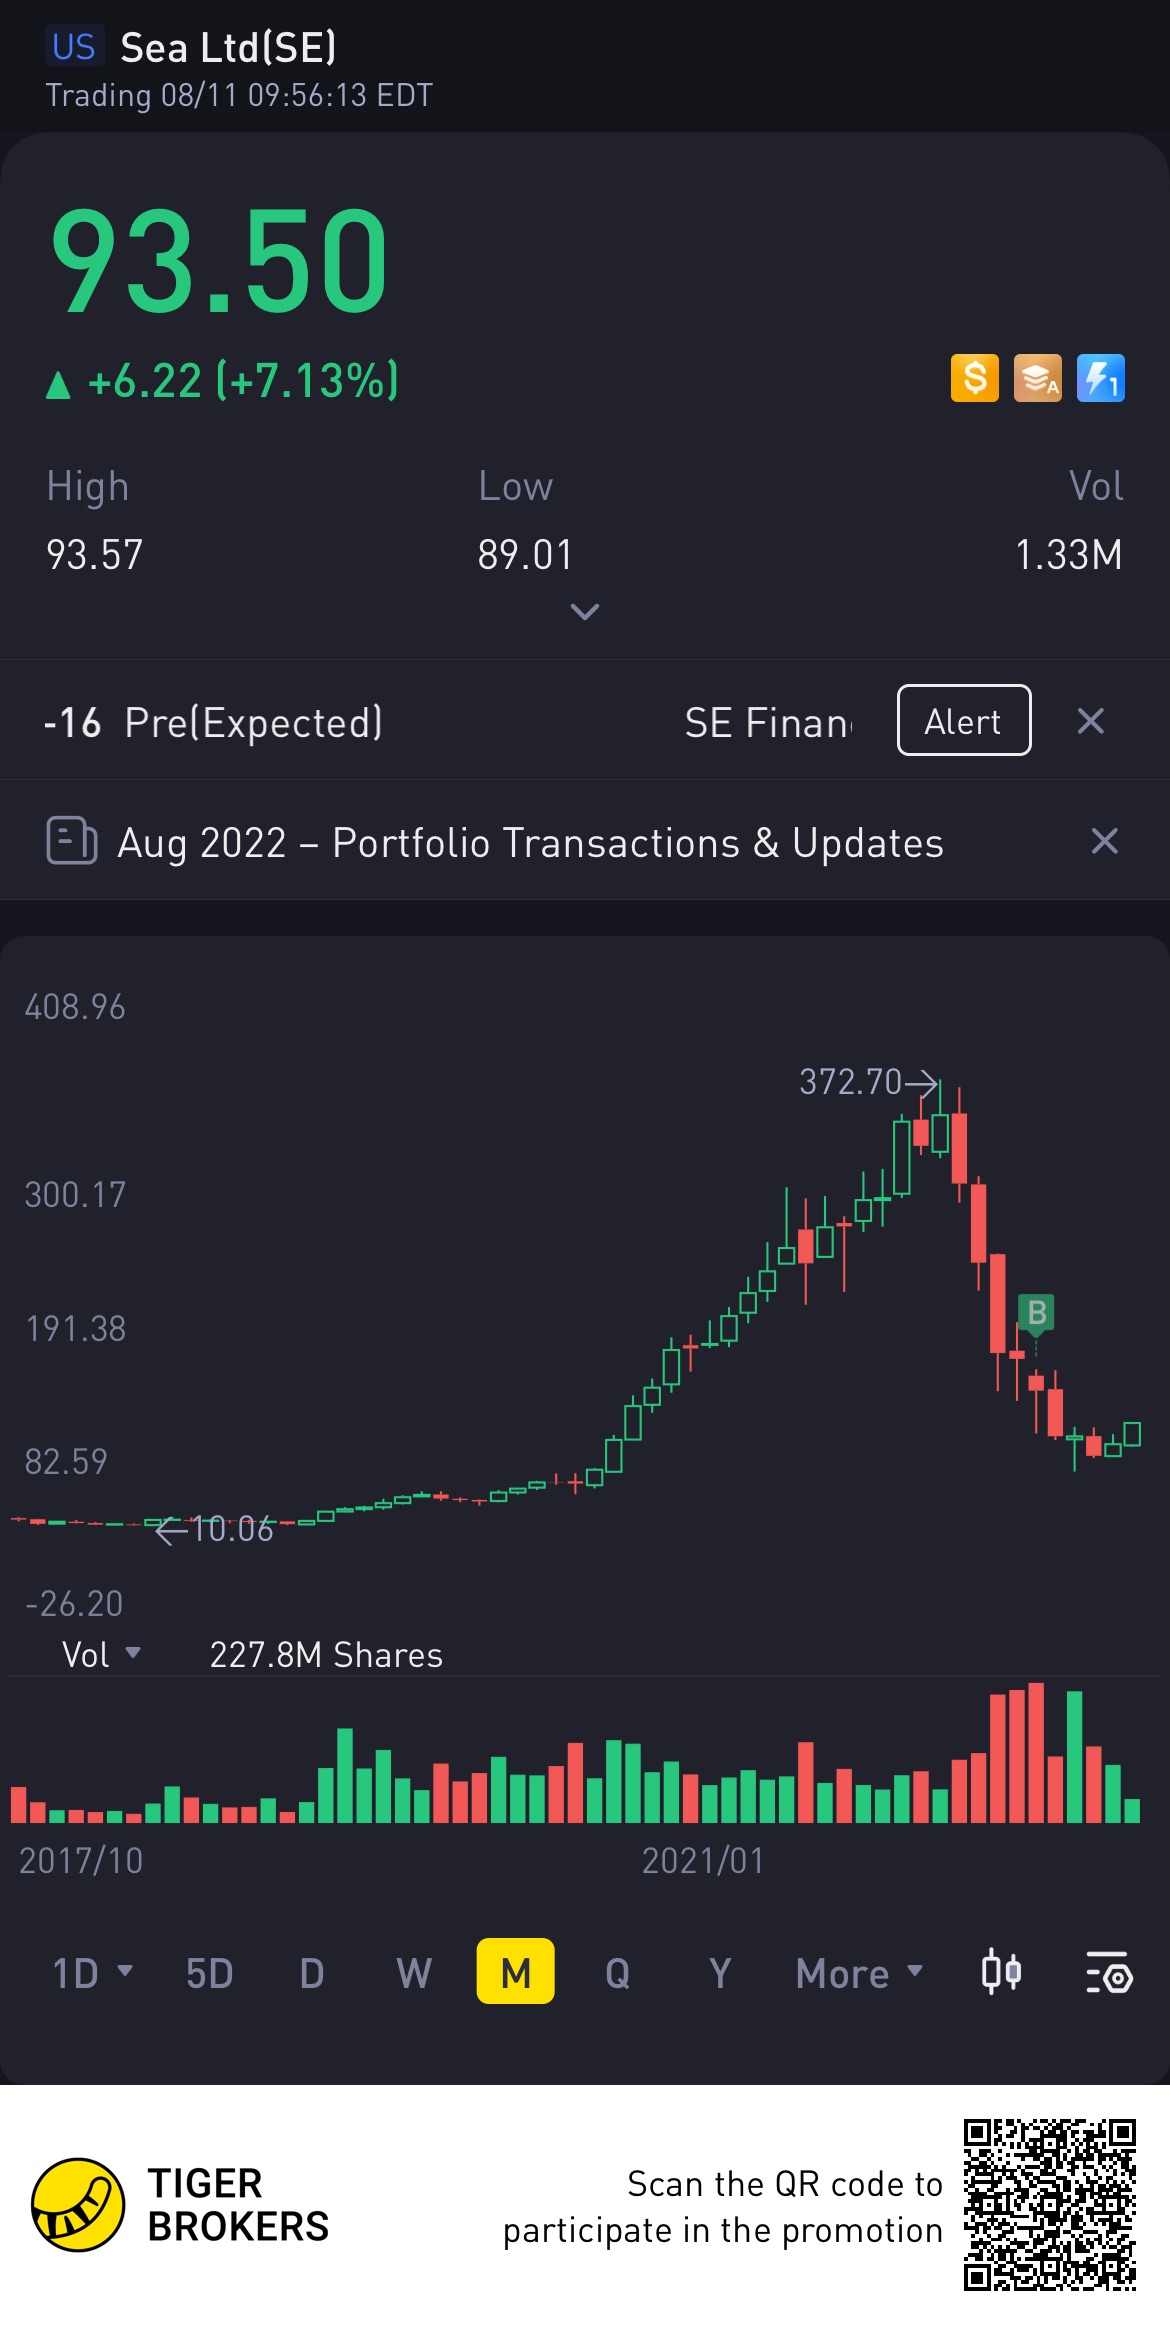Tap the QR code image
The height and width of the screenshot is (2325, 1170).
1050,2204
